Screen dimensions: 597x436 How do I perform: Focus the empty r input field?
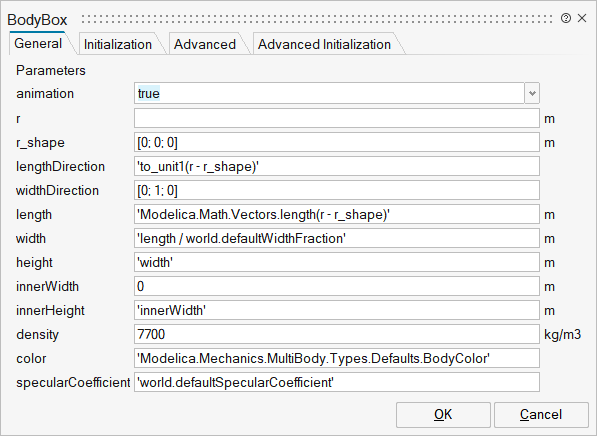(x=337, y=118)
